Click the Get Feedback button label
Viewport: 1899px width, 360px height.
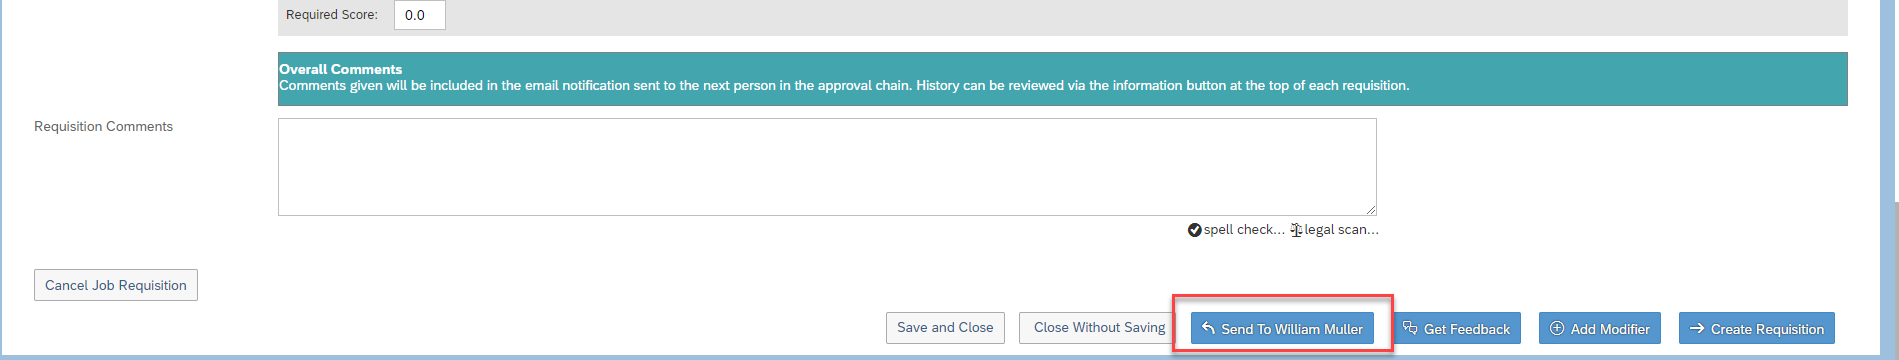[1467, 329]
